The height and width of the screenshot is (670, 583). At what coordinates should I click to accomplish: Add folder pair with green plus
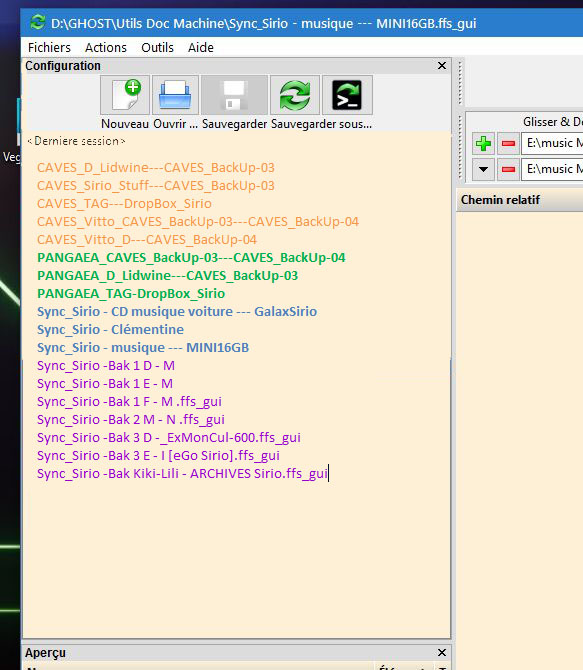point(483,143)
